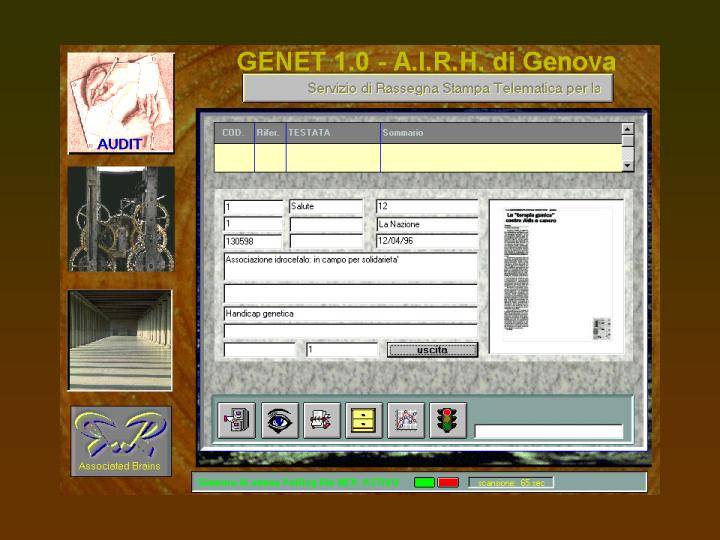Select the TESTATA column header
Screen dimensions: 720x540
tap(333, 133)
